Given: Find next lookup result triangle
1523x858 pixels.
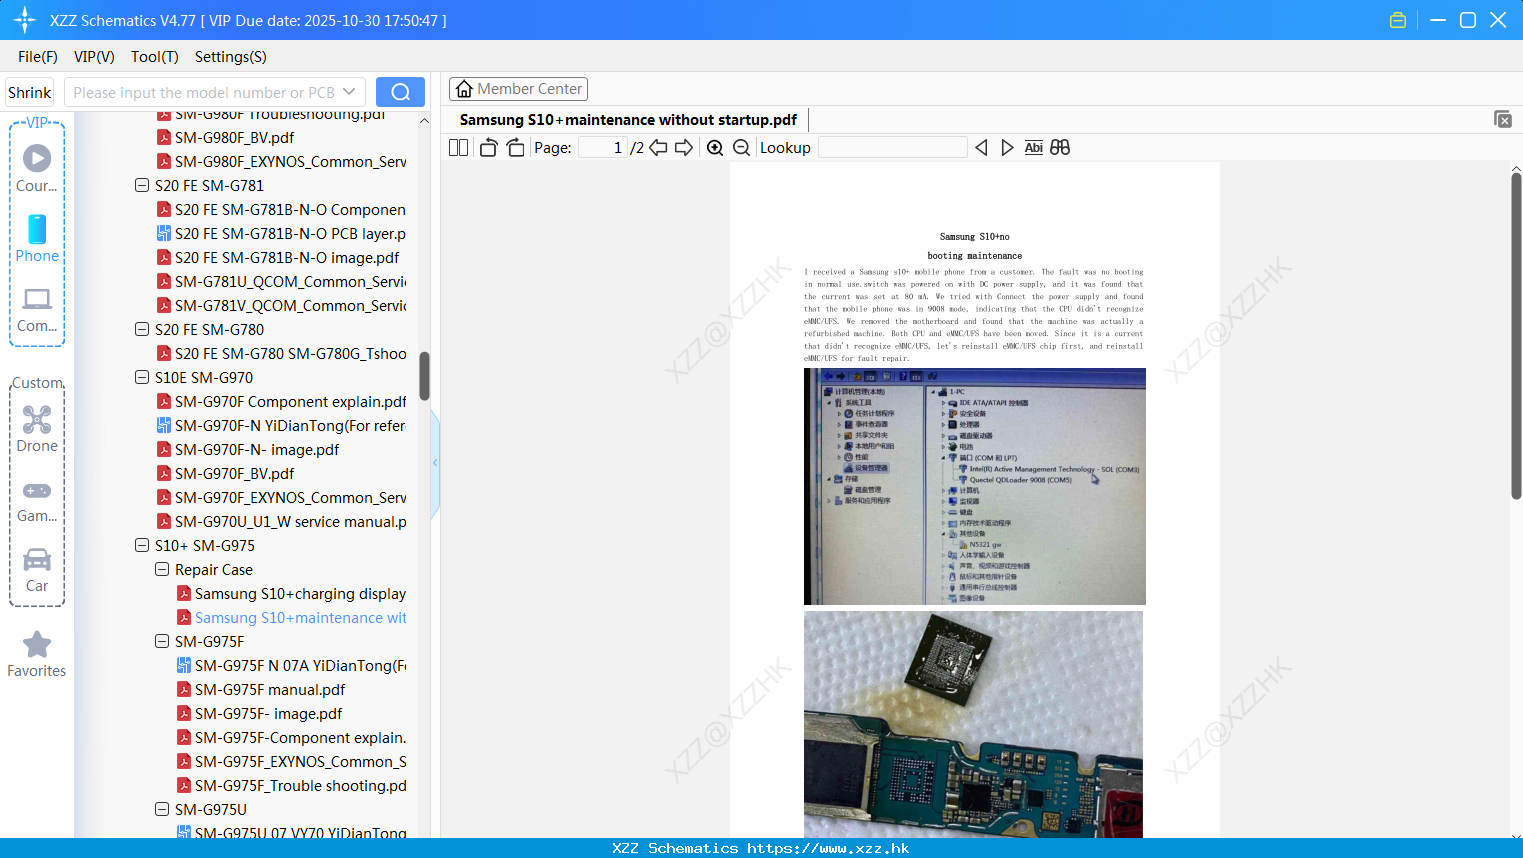Looking at the screenshot, I should [x=1007, y=147].
